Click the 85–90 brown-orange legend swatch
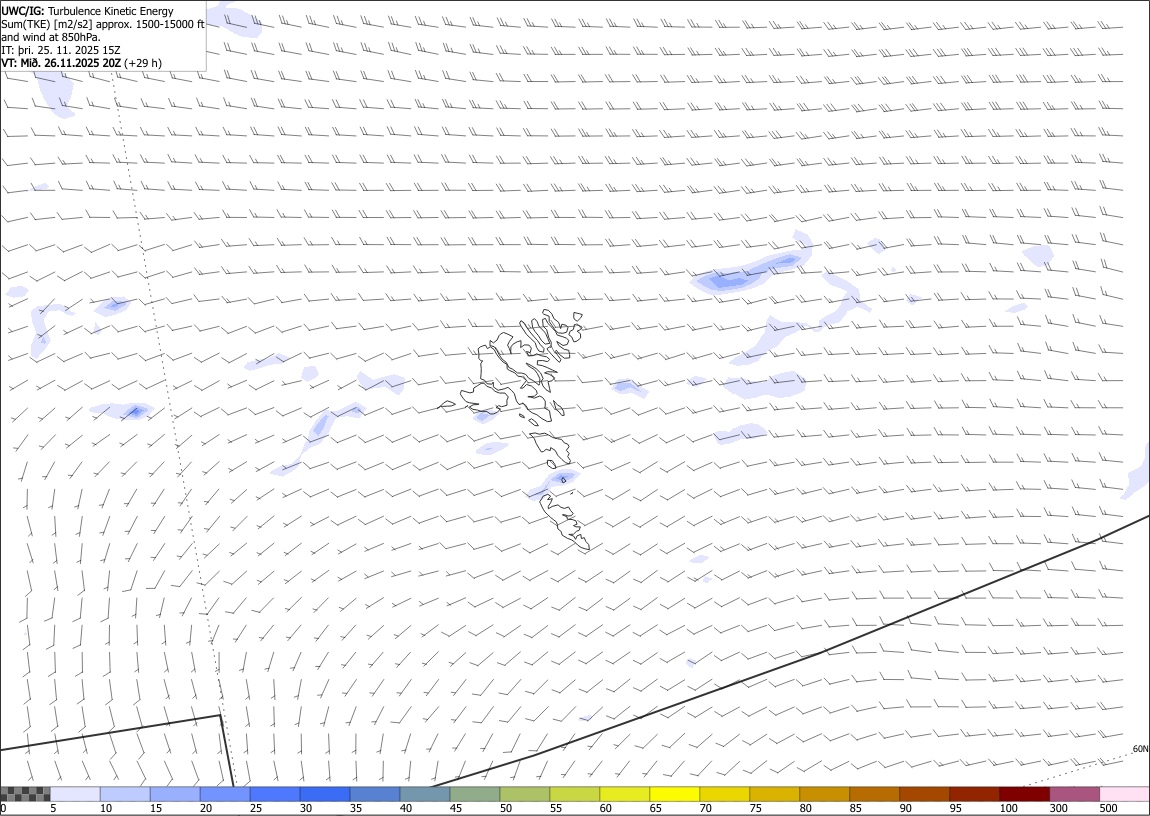 pos(874,794)
